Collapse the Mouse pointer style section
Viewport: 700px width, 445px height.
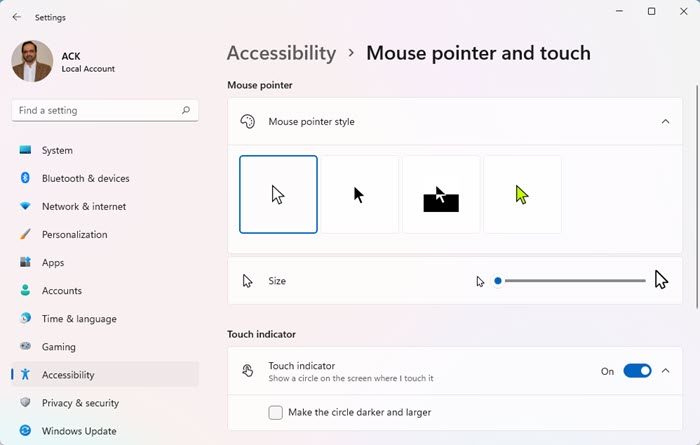pos(666,122)
